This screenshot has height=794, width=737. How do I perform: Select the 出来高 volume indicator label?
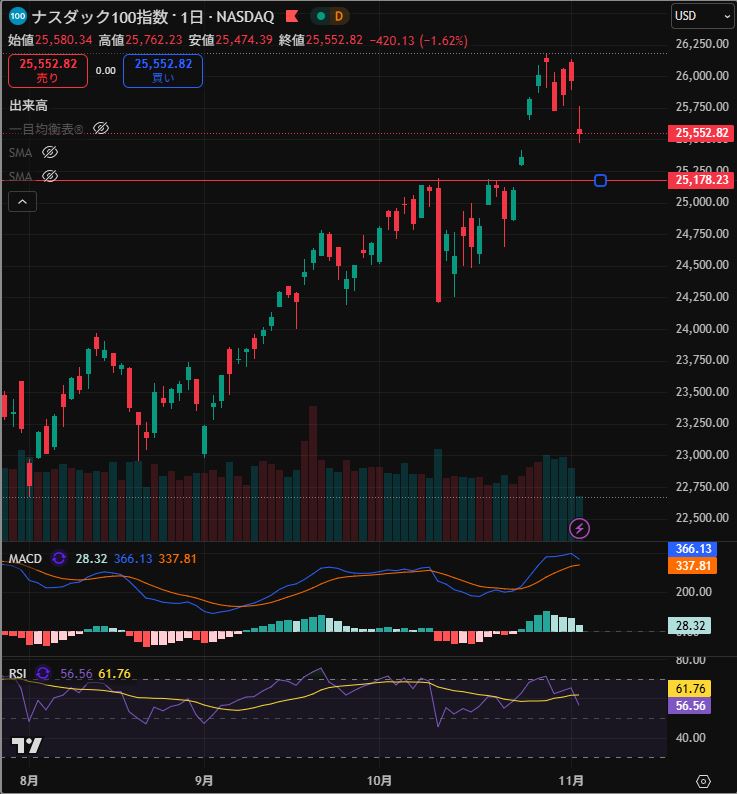29,105
